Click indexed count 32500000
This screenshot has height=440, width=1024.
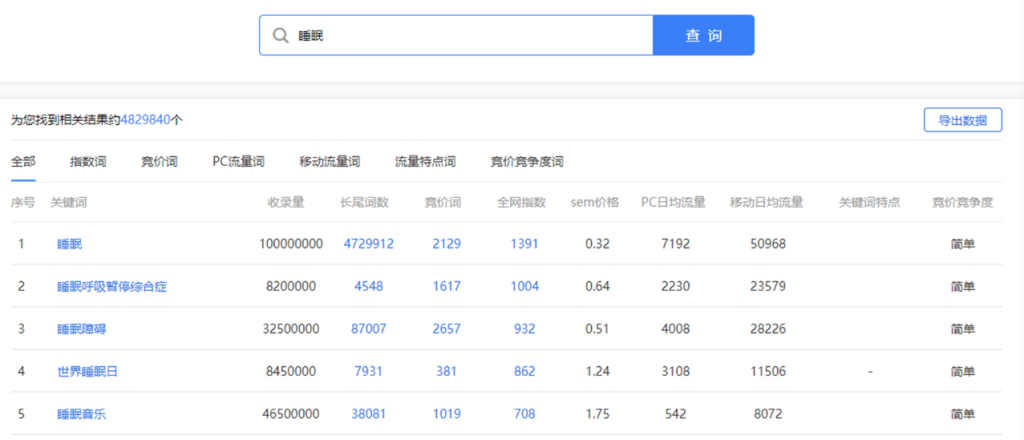(291, 329)
